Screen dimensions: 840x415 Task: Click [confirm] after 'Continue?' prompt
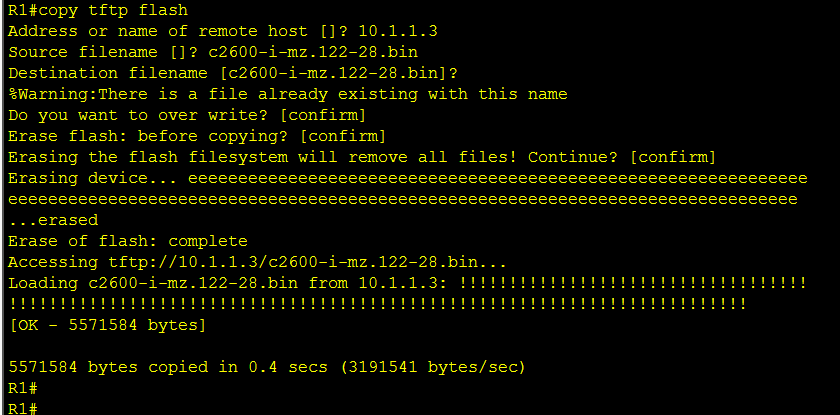[673, 157]
